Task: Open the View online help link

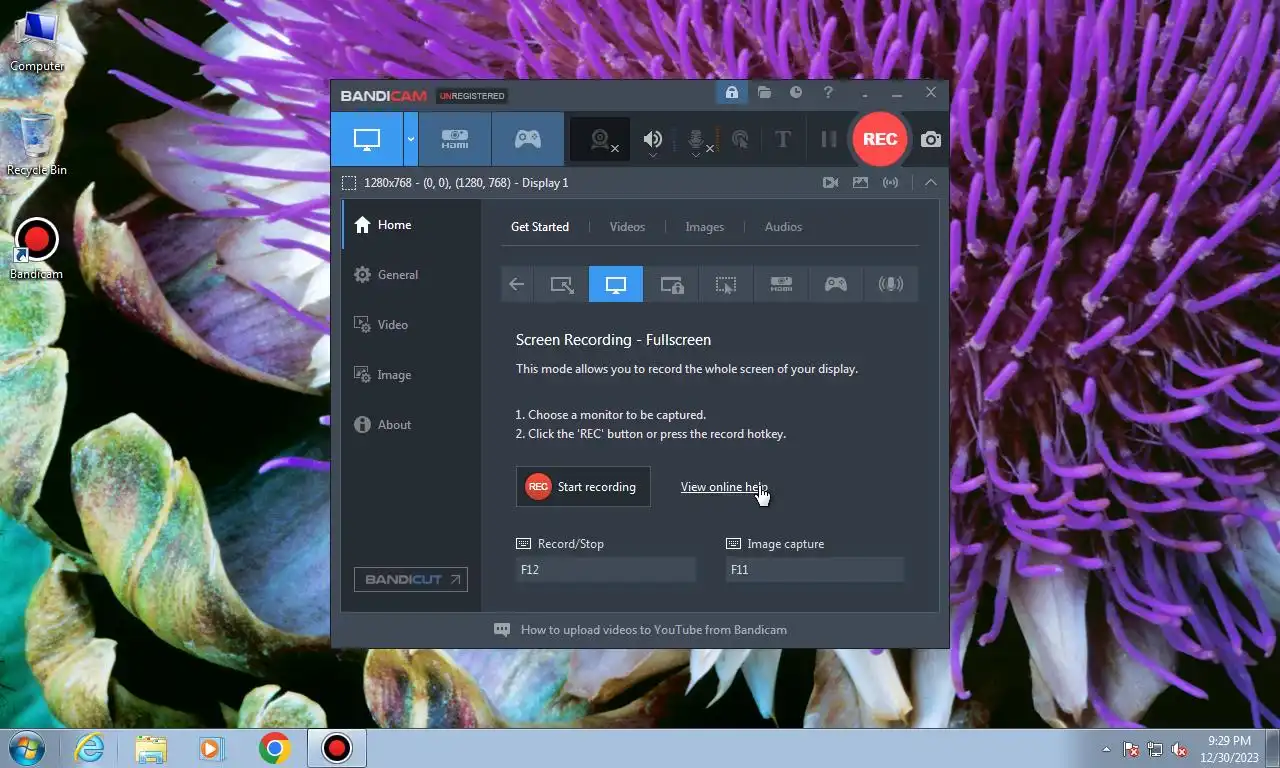Action: pyautogui.click(x=724, y=487)
